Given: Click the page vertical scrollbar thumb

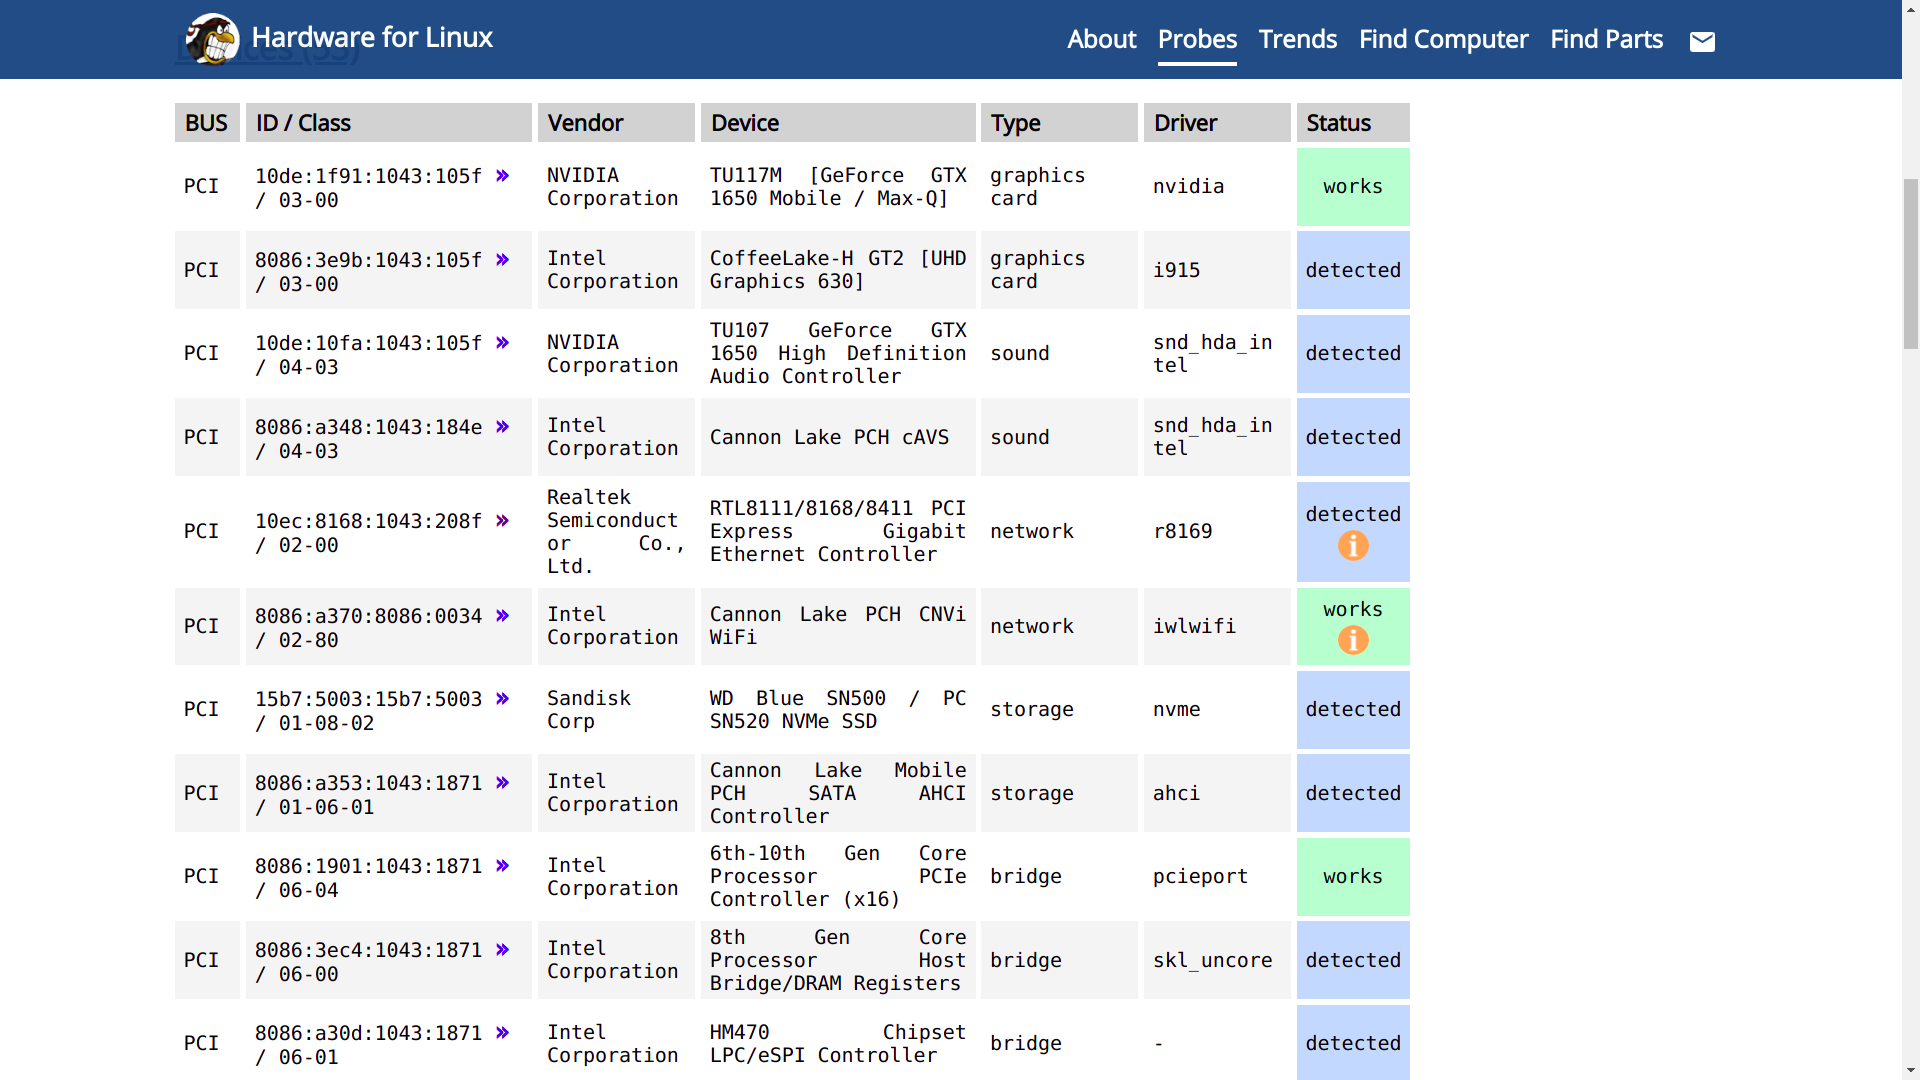Looking at the screenshot, I should [1911, 263].
